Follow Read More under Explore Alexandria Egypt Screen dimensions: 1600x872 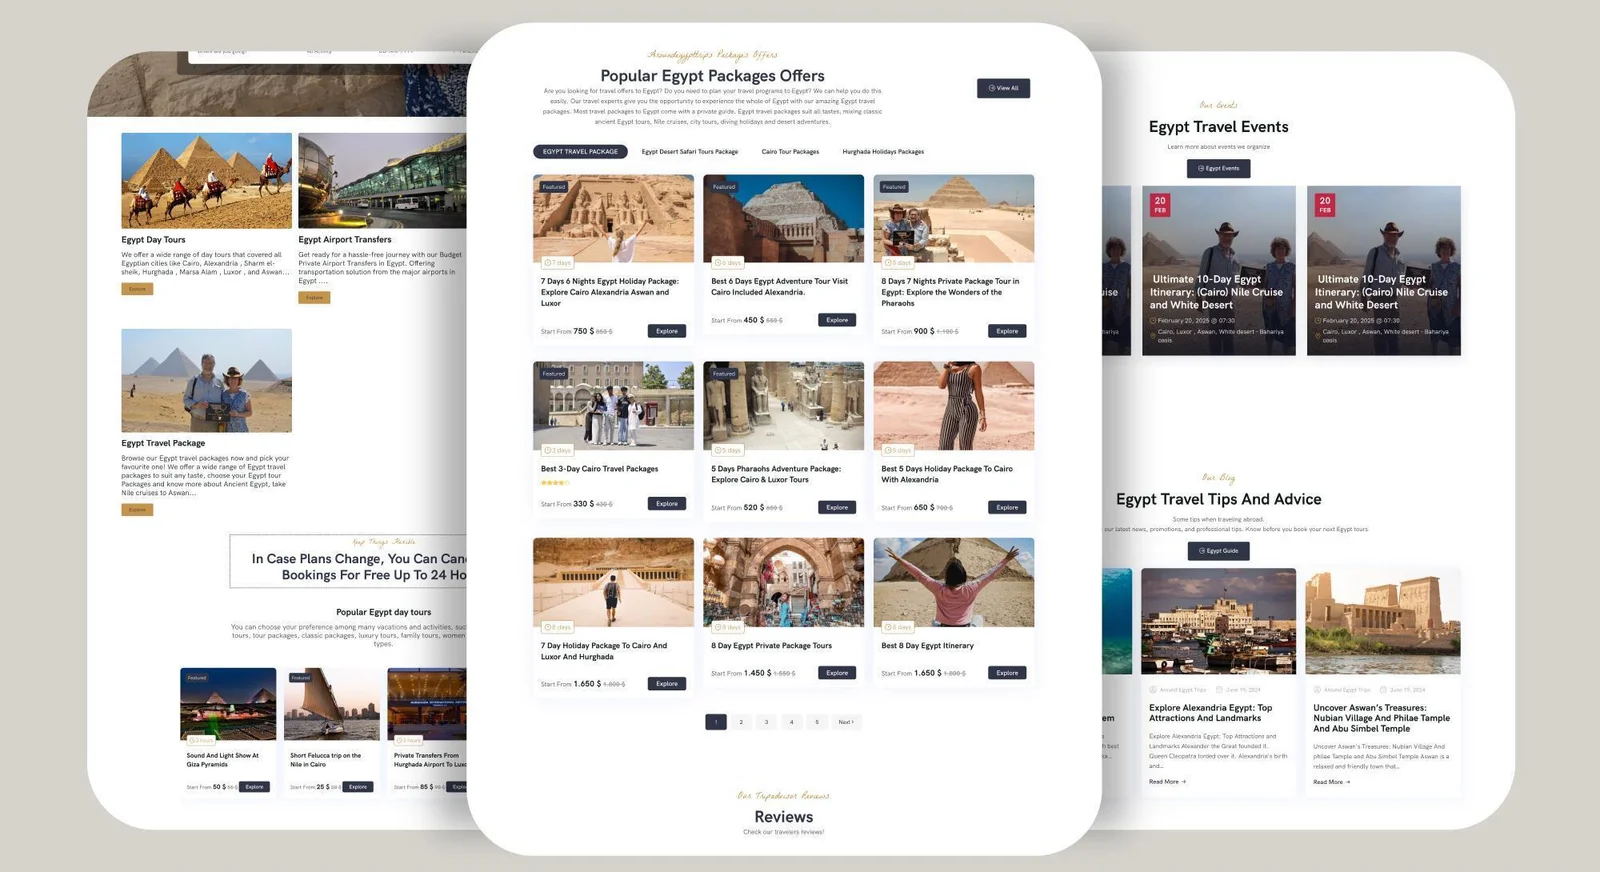(x=1167, y=782)
